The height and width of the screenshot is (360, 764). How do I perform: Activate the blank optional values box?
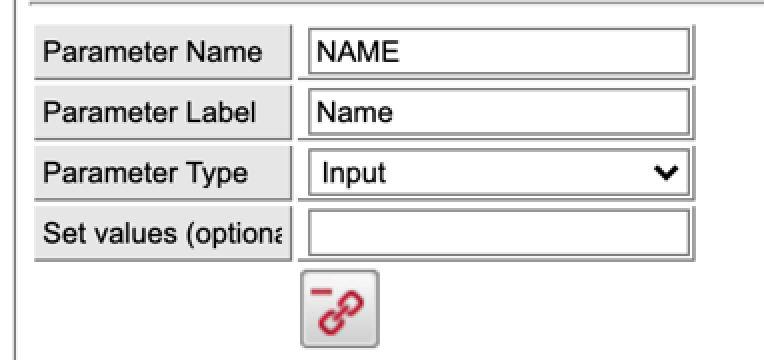499,233
